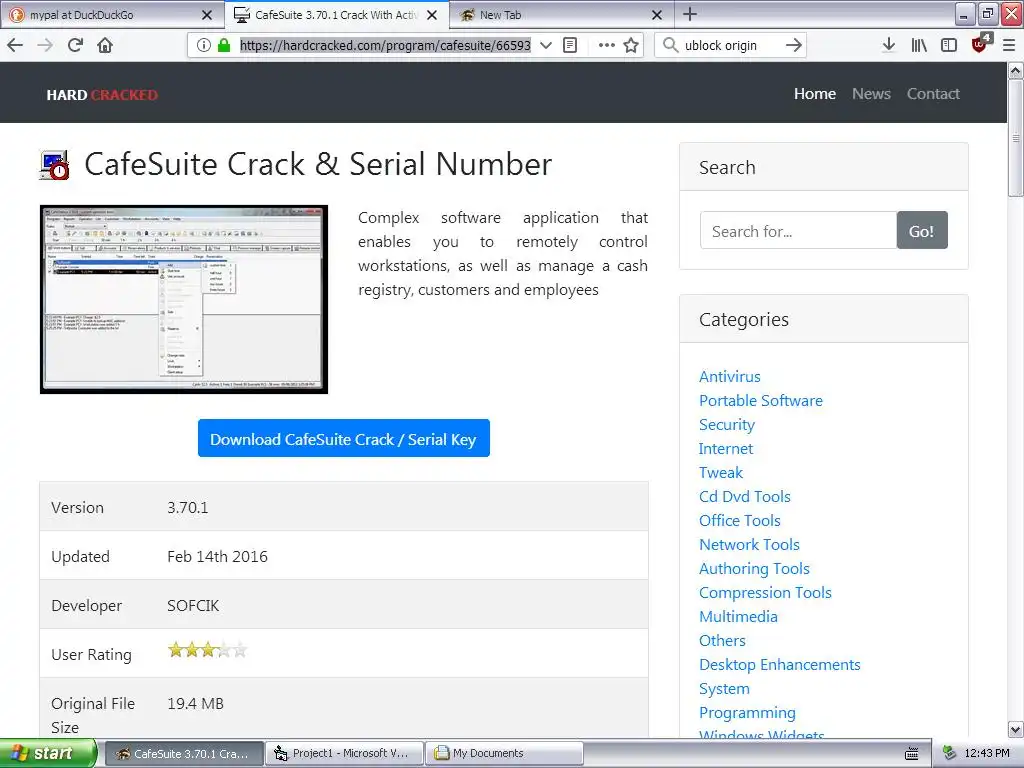Click the browser forward arrow

45,45
